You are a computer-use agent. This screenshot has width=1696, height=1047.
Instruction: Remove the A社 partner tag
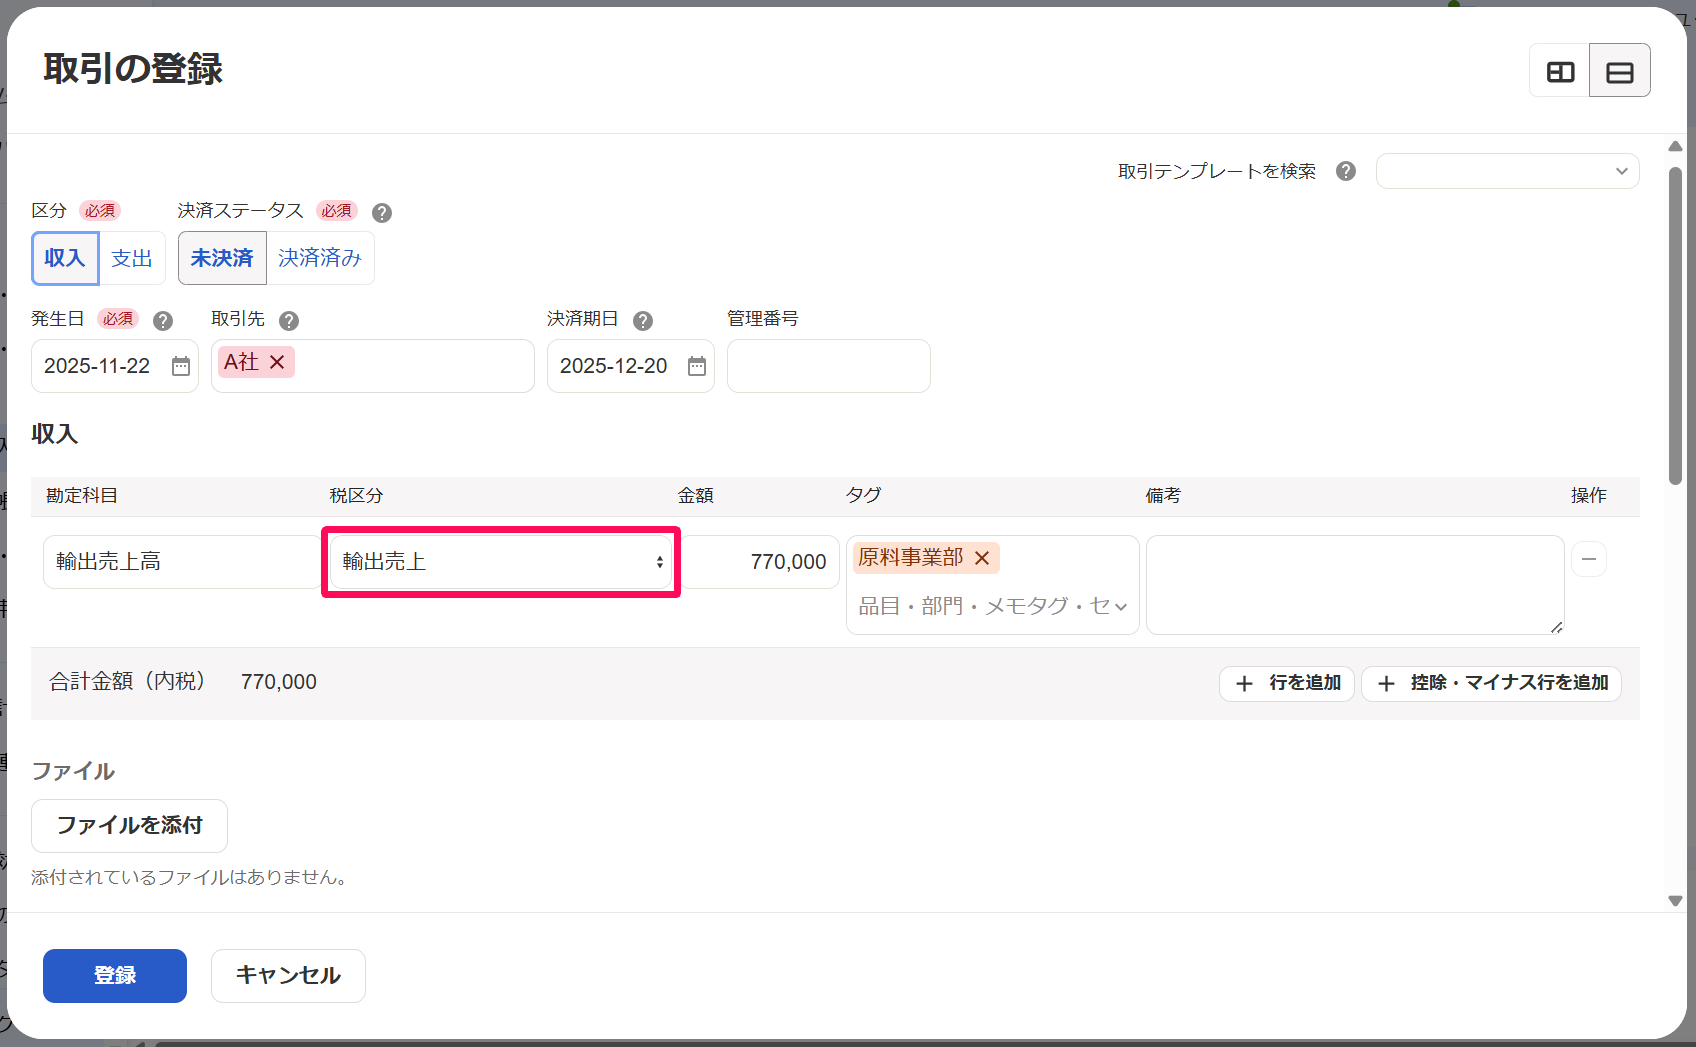tap(277, 362)
